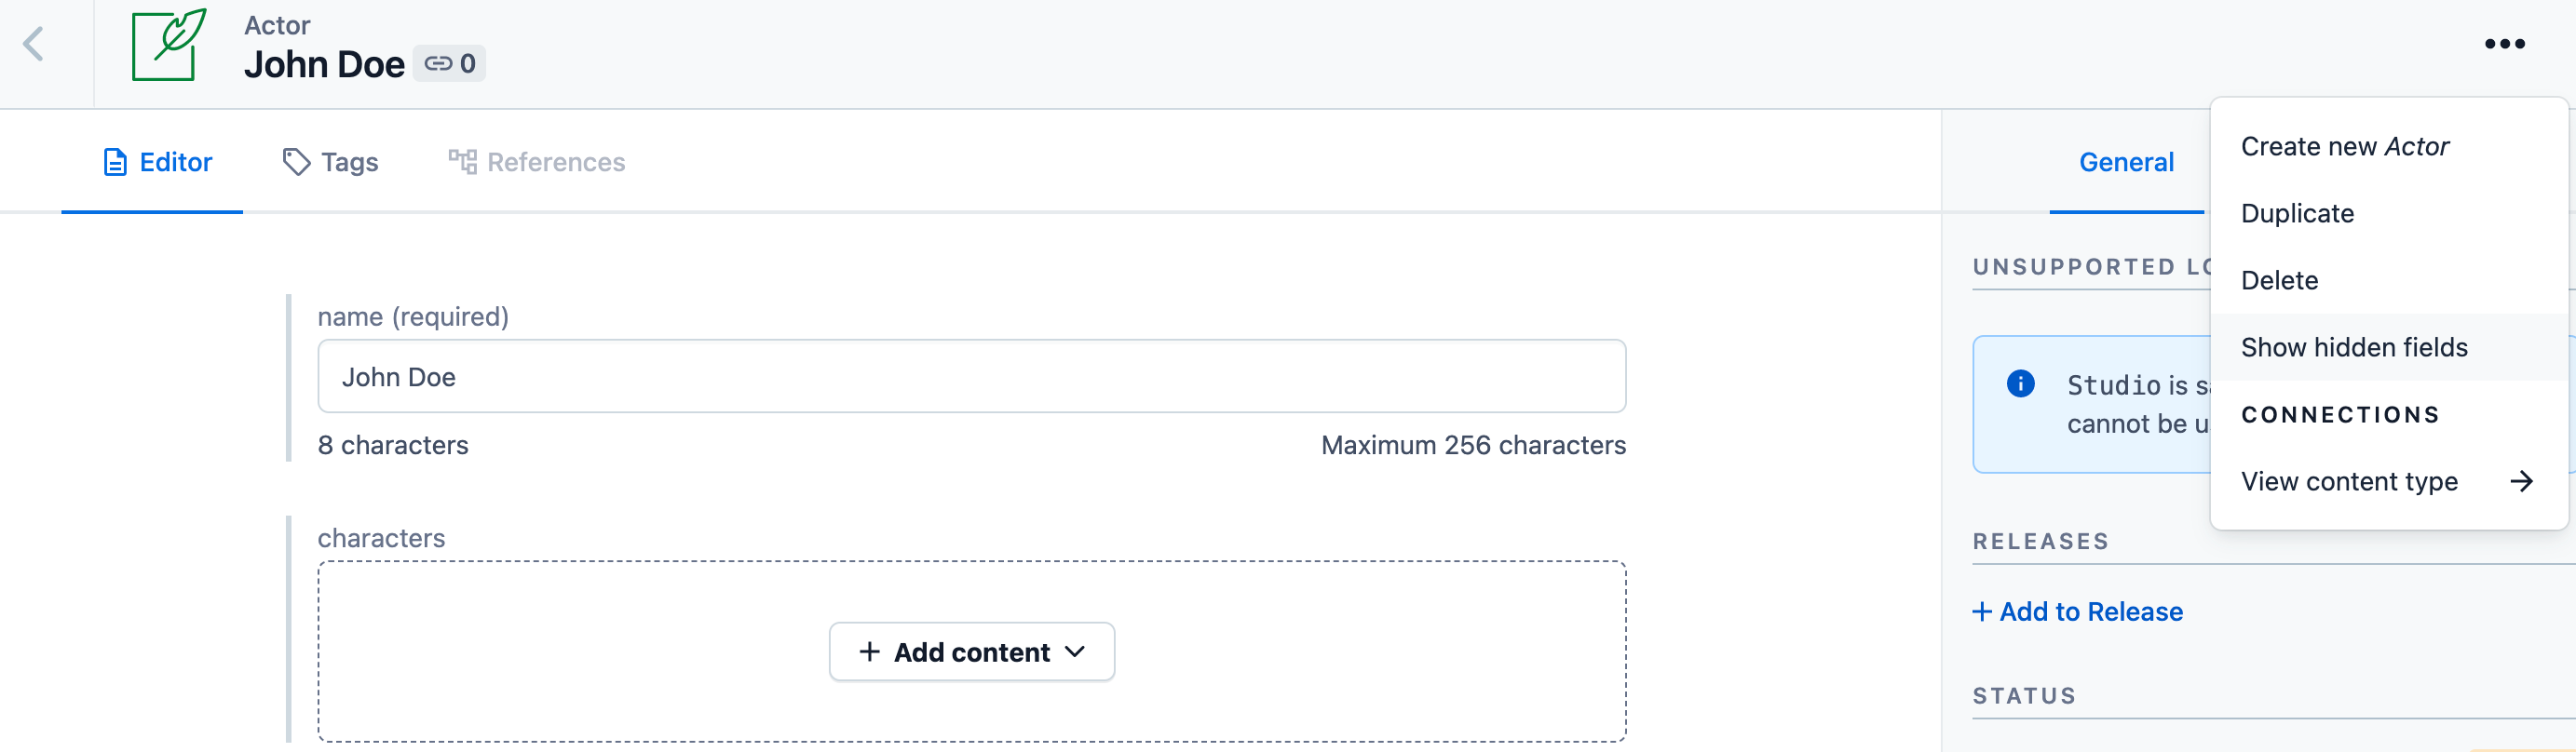Click the blue info icon in notice
The image size is (2576, 752).
tap(2020, 384)
